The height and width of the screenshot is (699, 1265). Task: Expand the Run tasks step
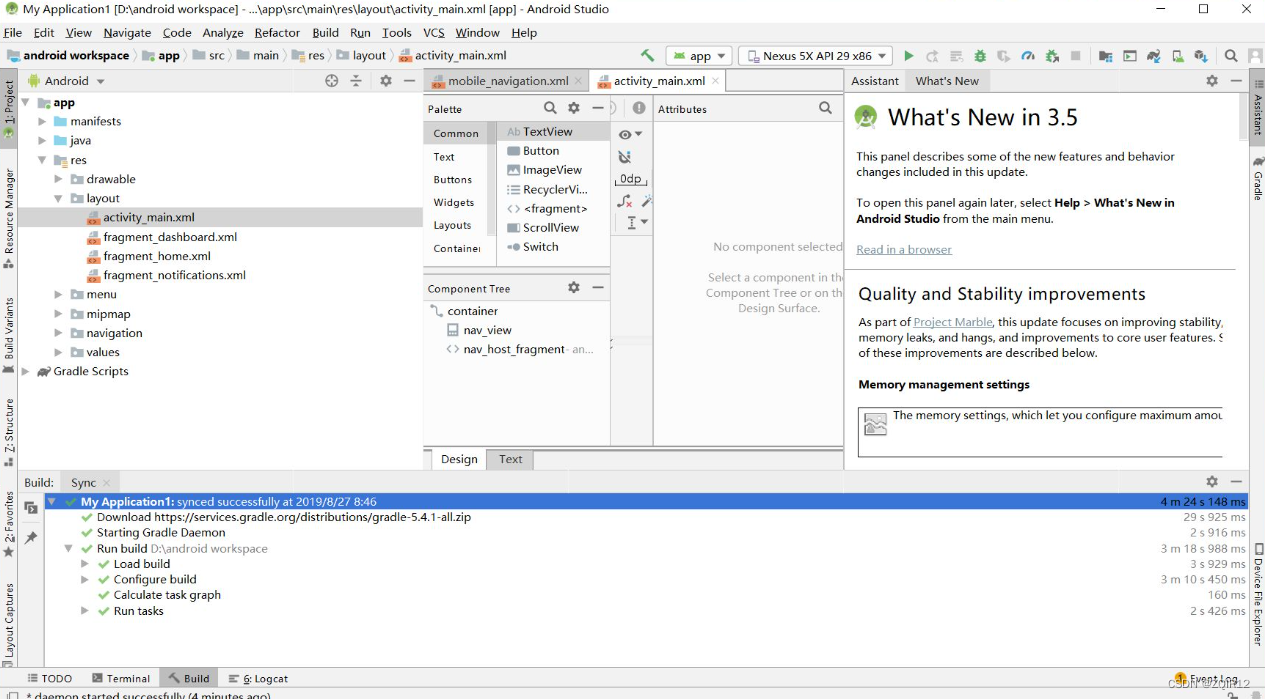[x=85, y=611]
